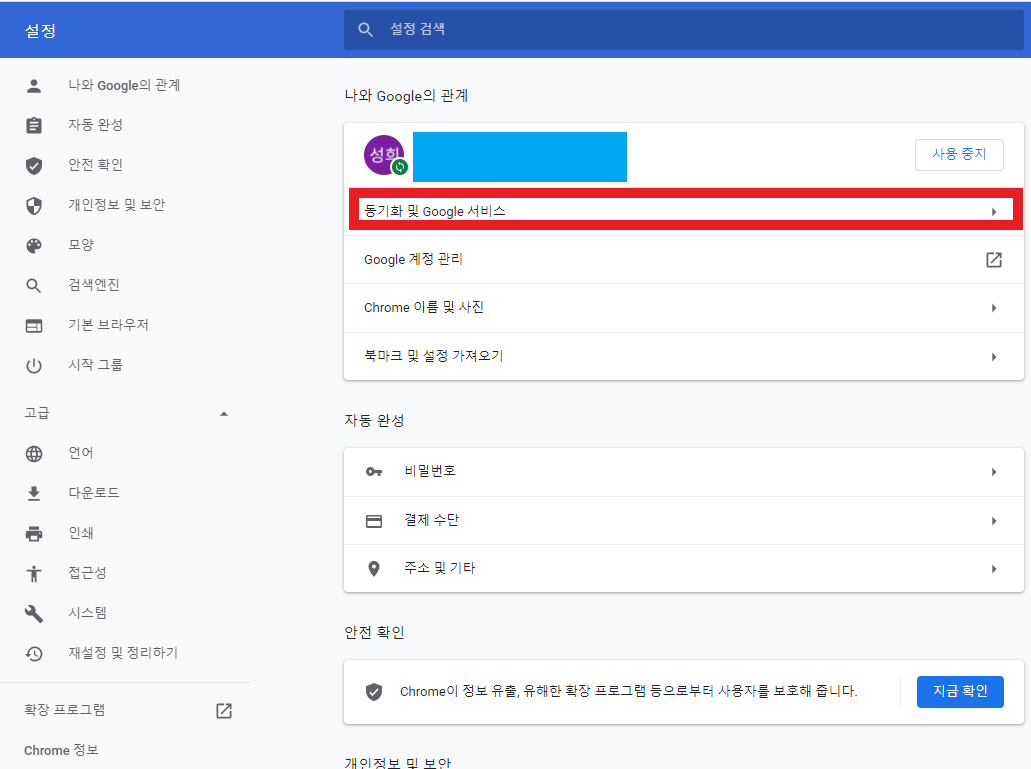Viewport: 1031px width, 769px height.
Task: Go to 재설정 및 정리하기 section
Action: 123,653
